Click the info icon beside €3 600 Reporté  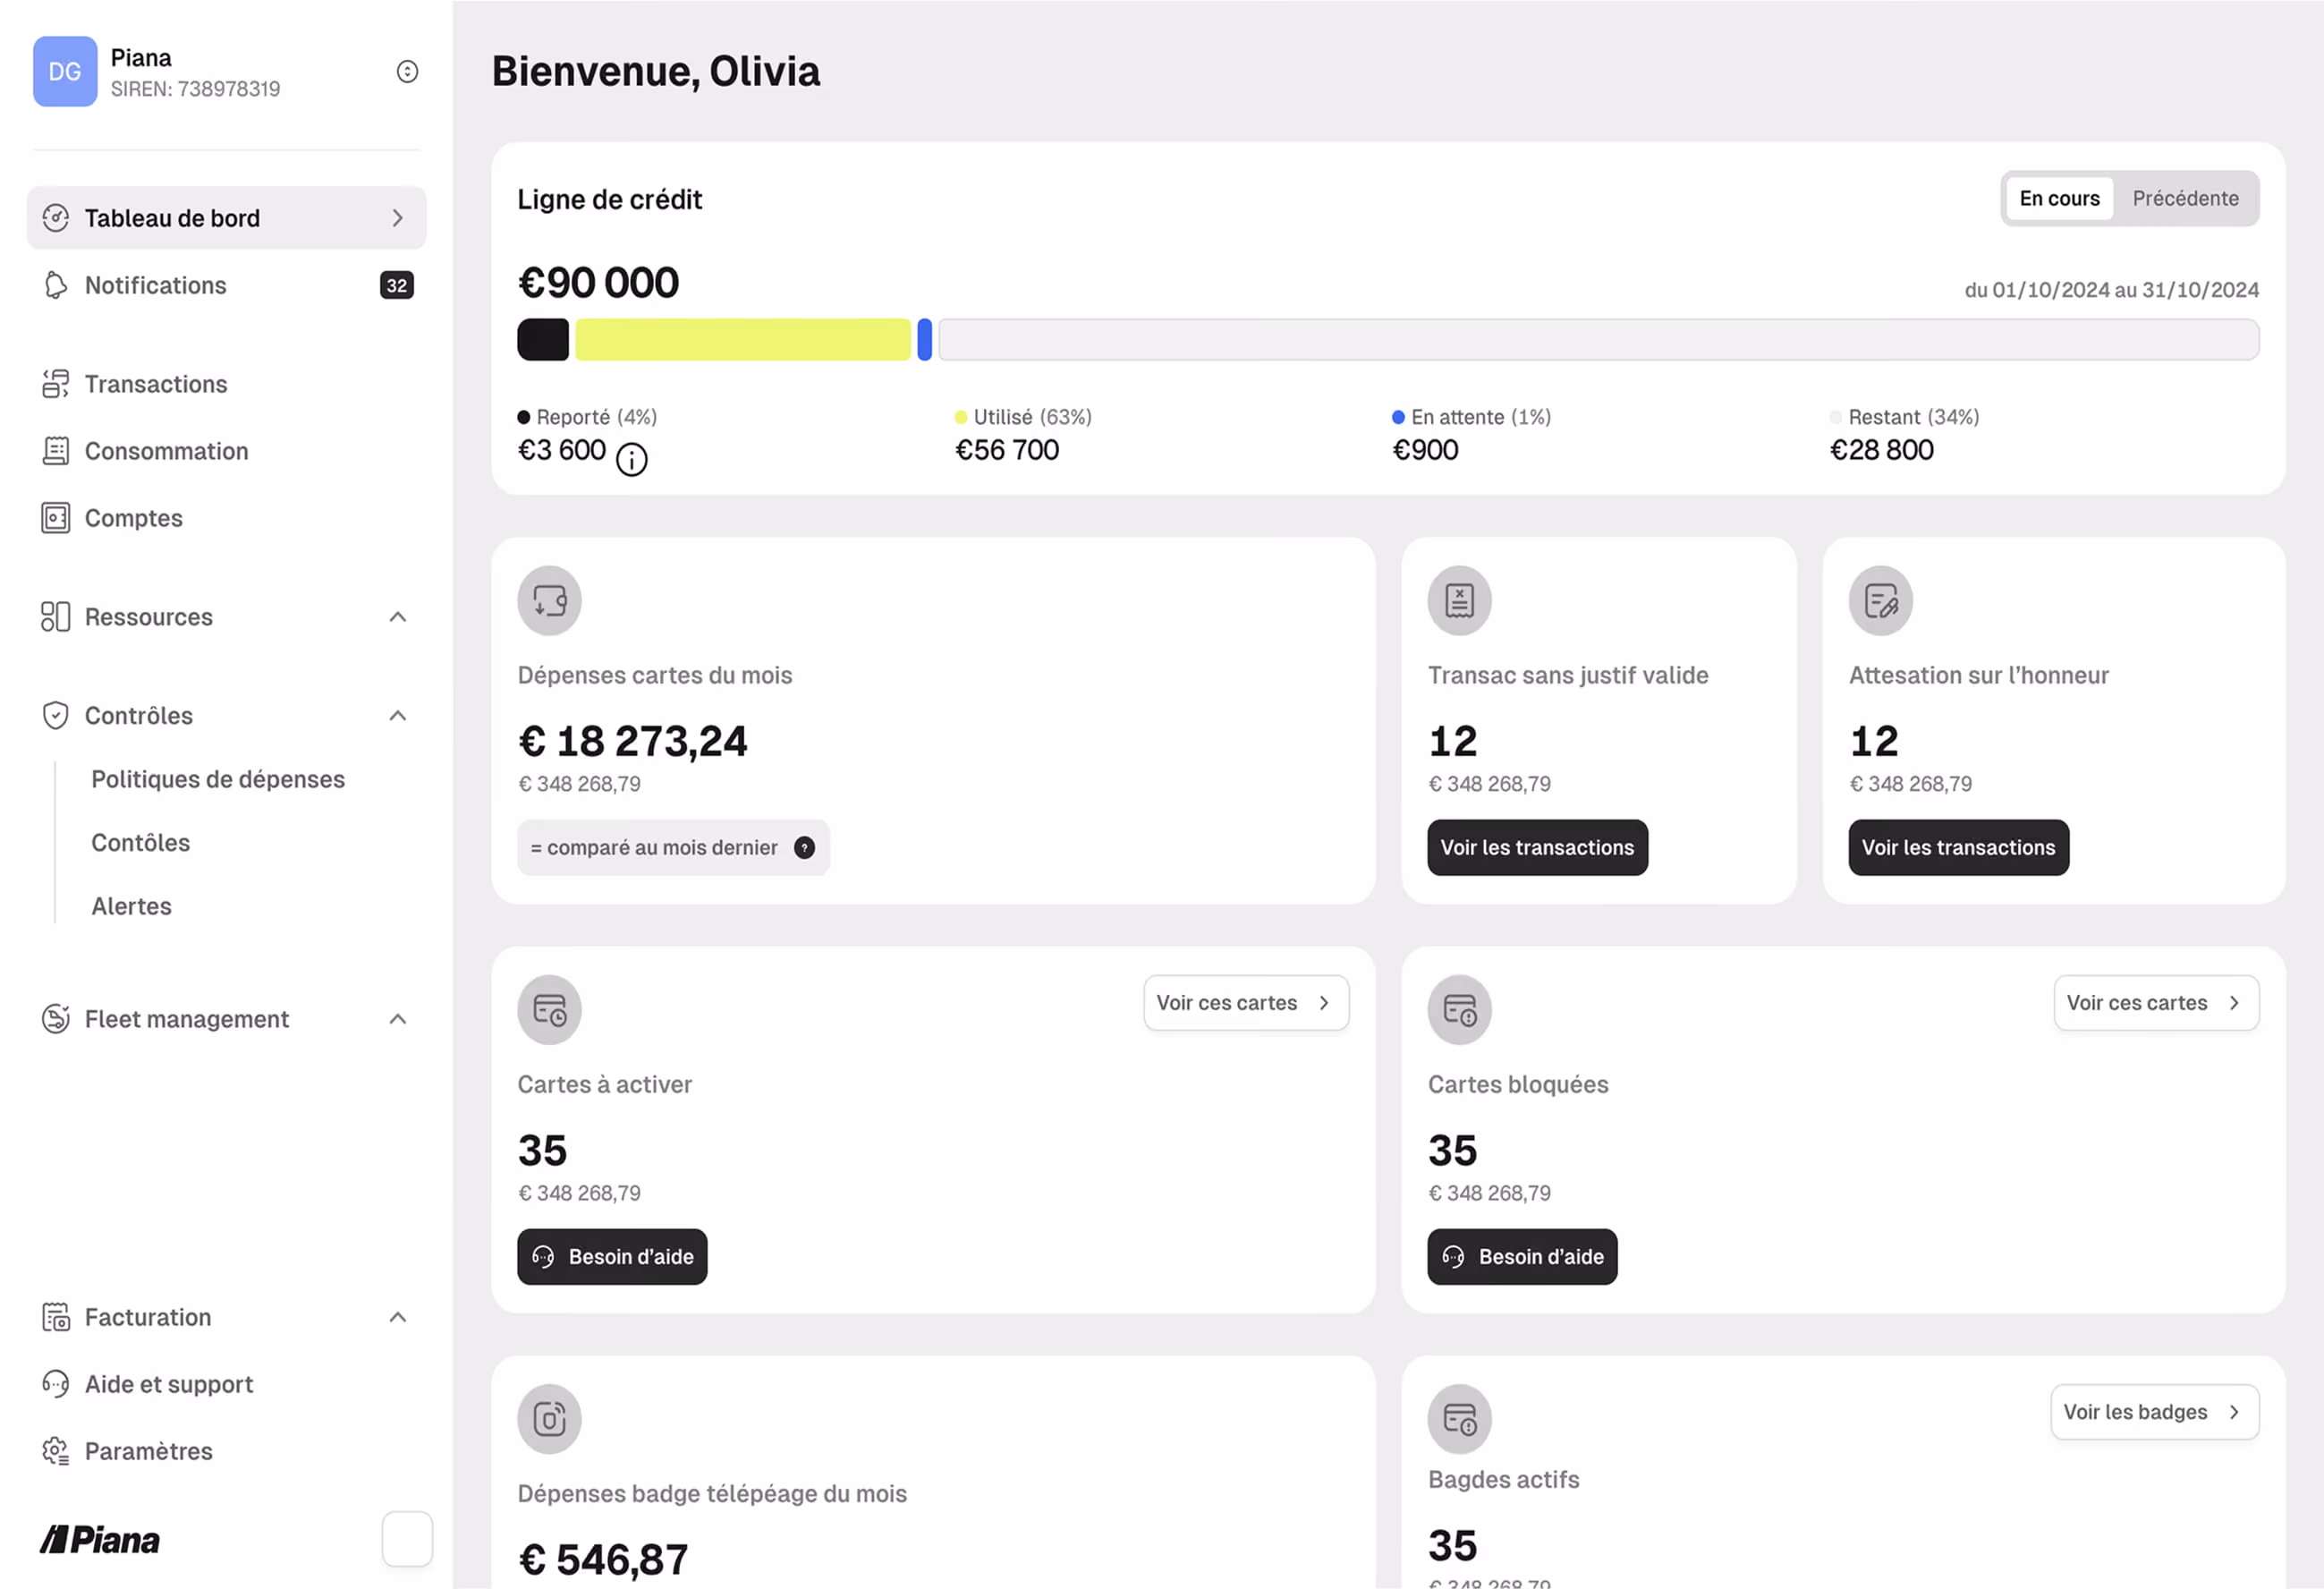pyautogui.click(x=631, y=460)
